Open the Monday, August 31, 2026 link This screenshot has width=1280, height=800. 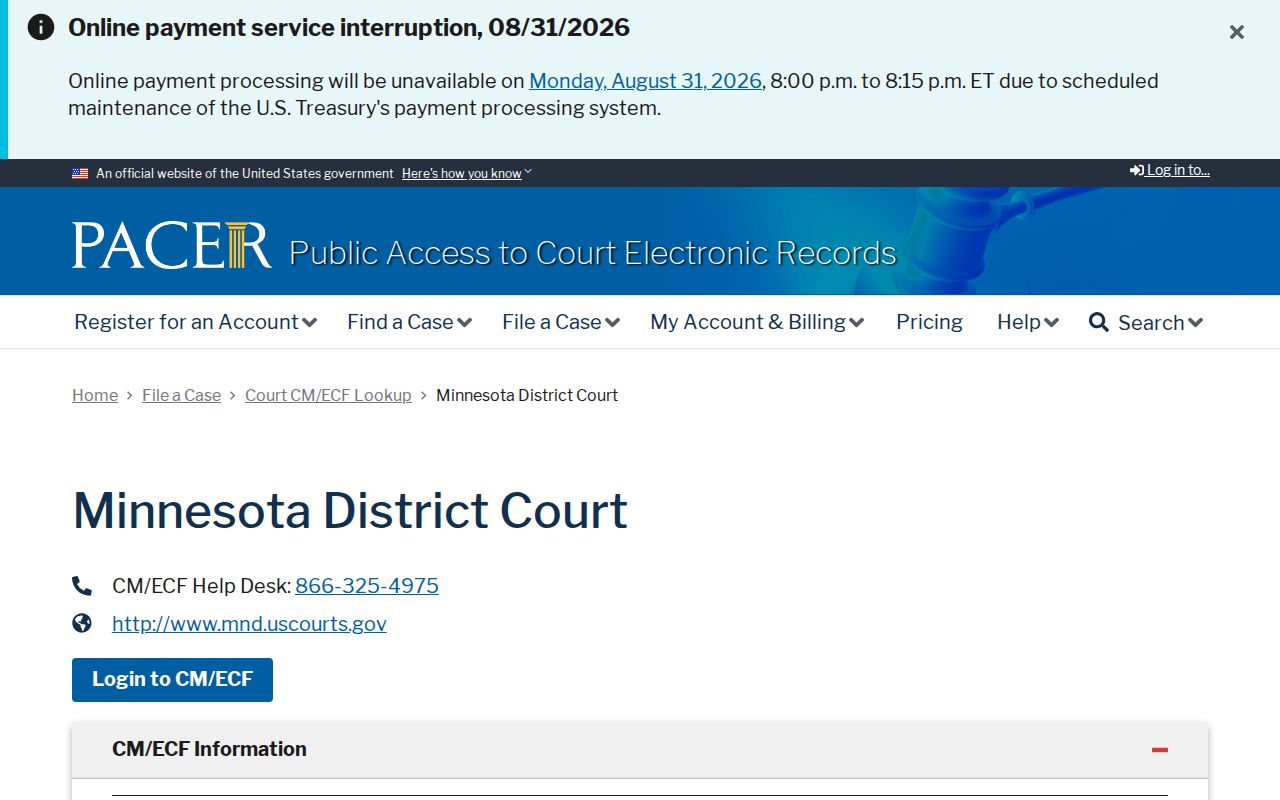[645, 81]
